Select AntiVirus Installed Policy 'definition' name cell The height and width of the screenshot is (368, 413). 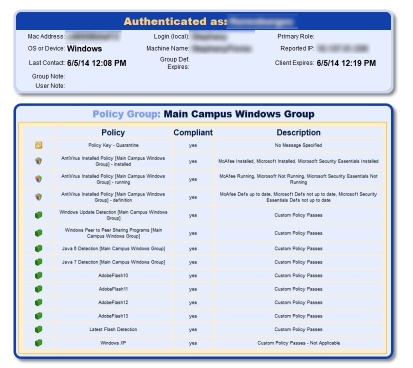pyautogui.click(x=113, y=197)
